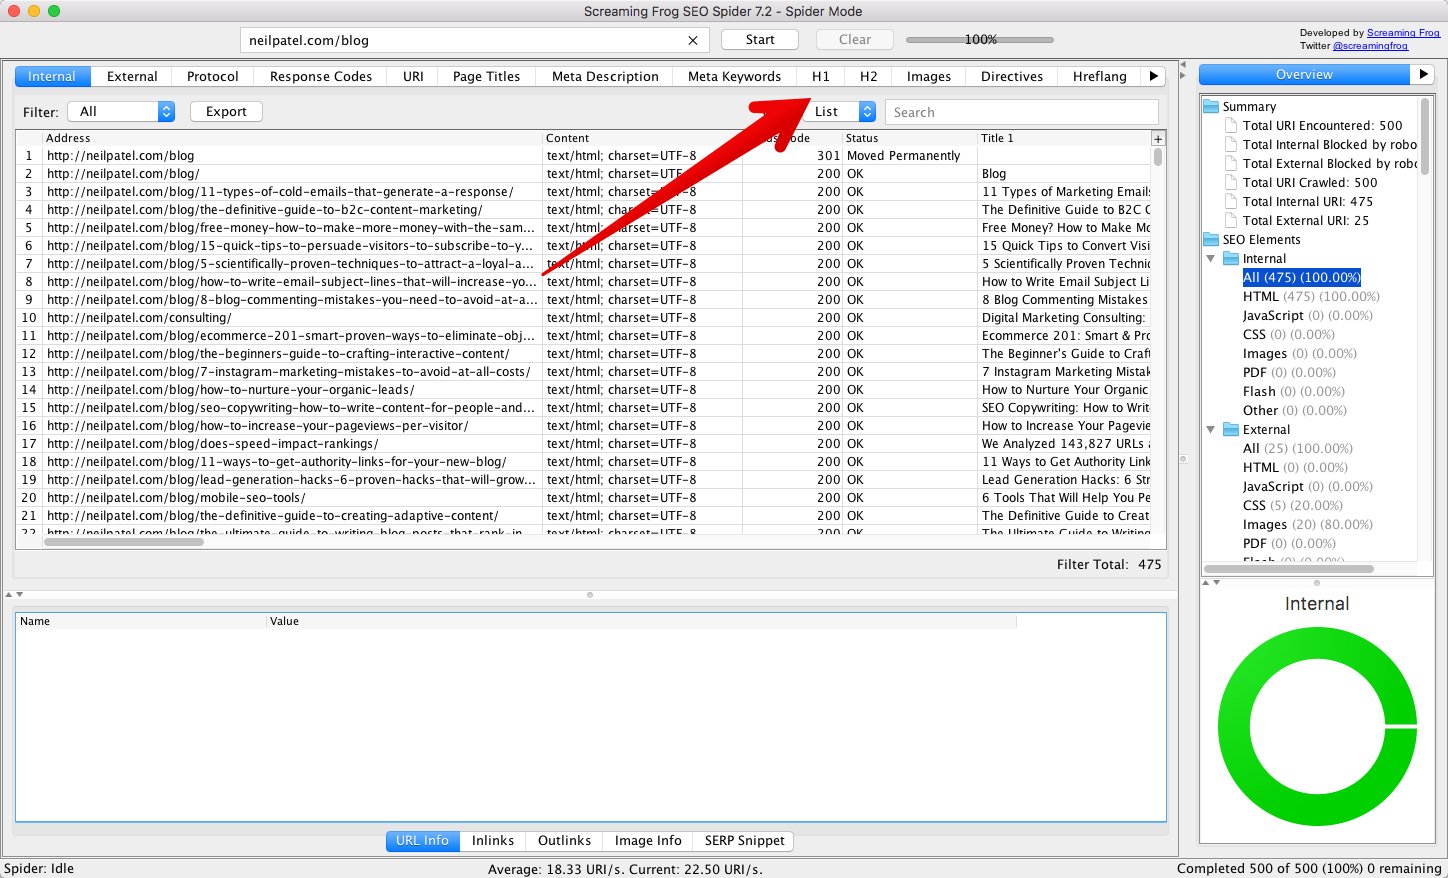
Task: Select 'All (475) (100.00%)' under Internal
Action: click(x=1301, y=277)
